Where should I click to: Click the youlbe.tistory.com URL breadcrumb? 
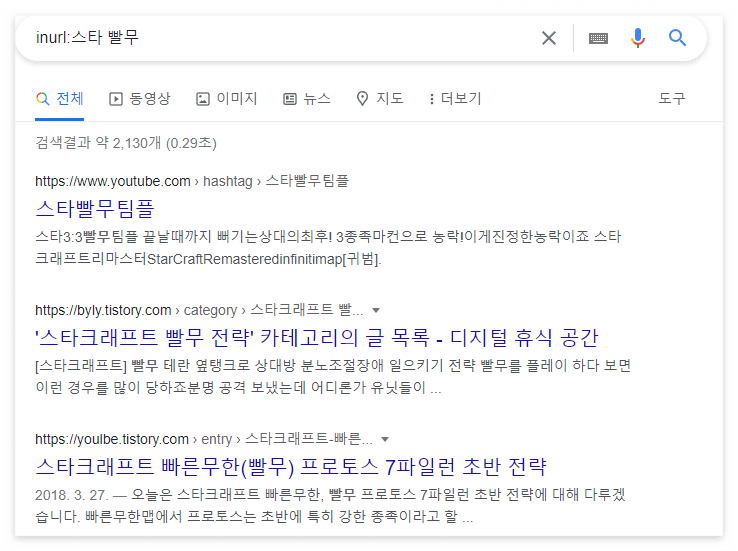tap(204, 439)
